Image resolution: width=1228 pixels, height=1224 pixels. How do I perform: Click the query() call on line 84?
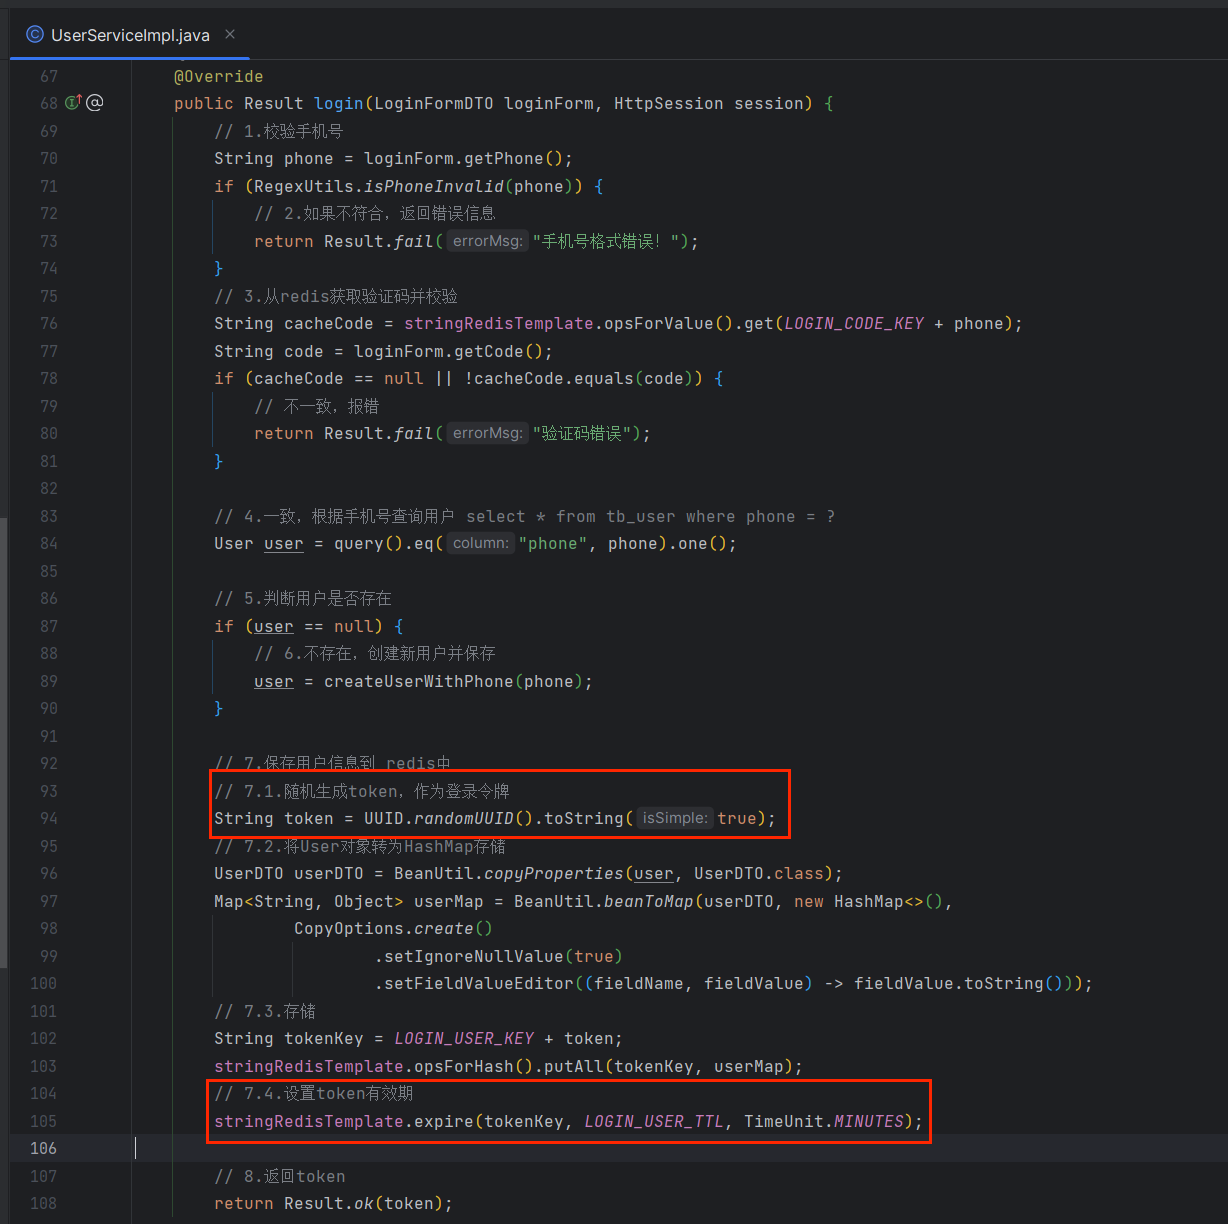click(x=369, y=543)
